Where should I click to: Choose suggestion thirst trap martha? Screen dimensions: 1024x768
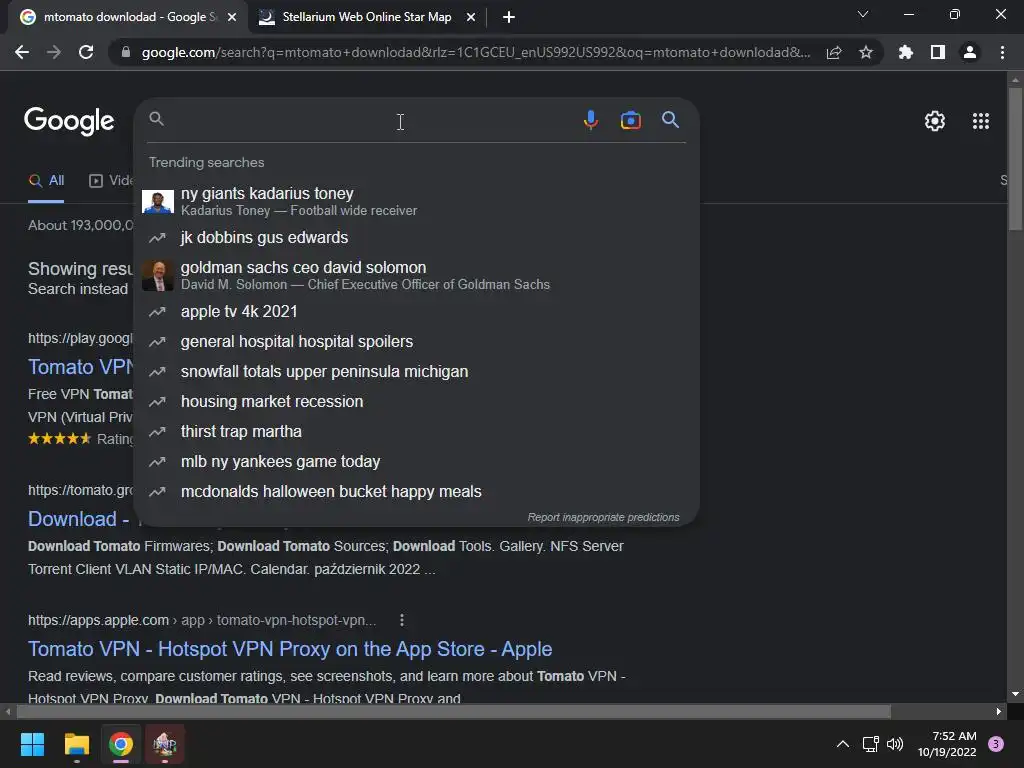coord(417,432)
